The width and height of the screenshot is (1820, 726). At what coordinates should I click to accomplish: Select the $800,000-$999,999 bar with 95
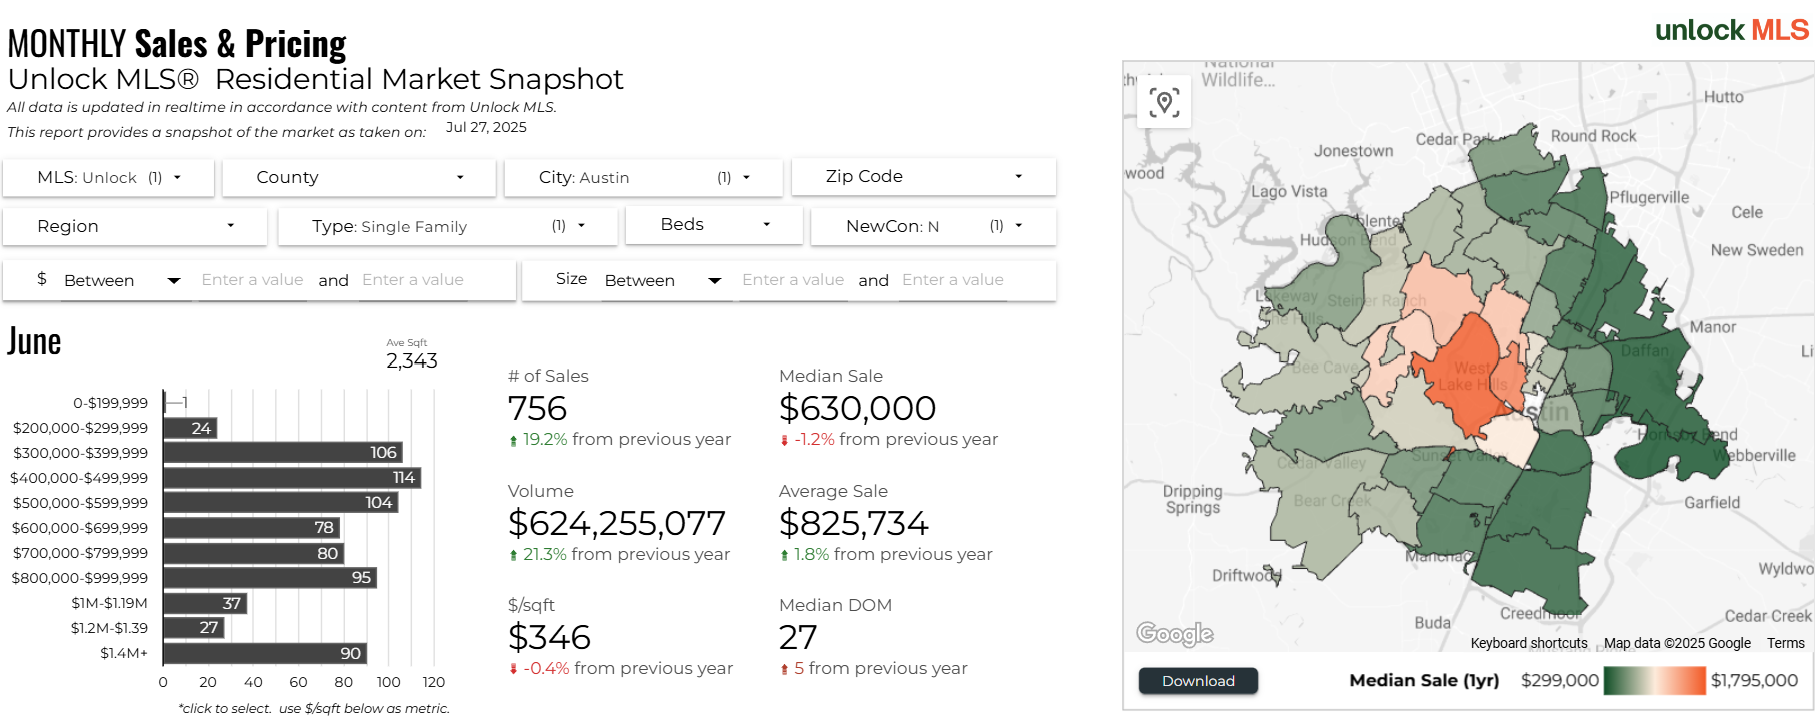(270, 578)
